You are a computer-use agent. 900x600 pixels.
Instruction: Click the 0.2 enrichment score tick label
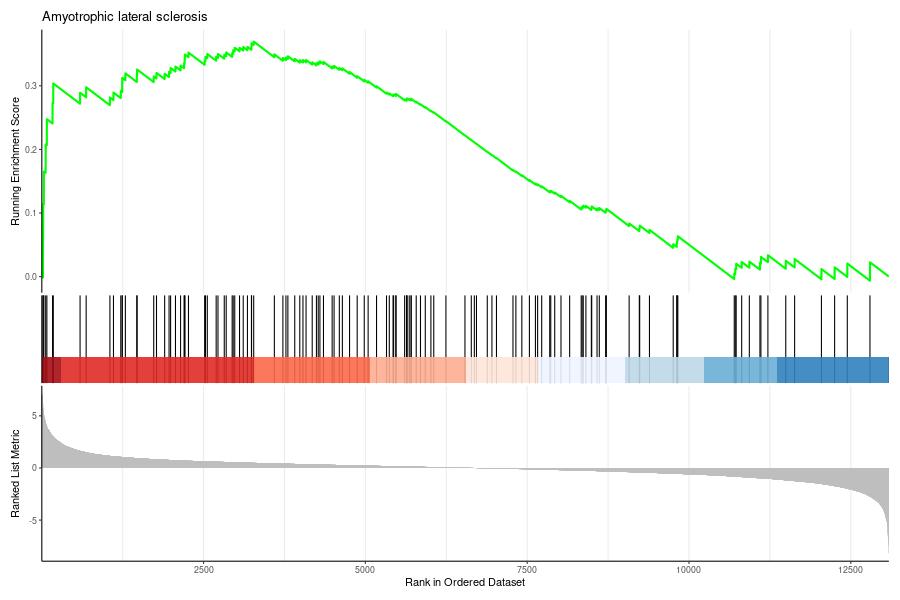[x=30, y=149]
